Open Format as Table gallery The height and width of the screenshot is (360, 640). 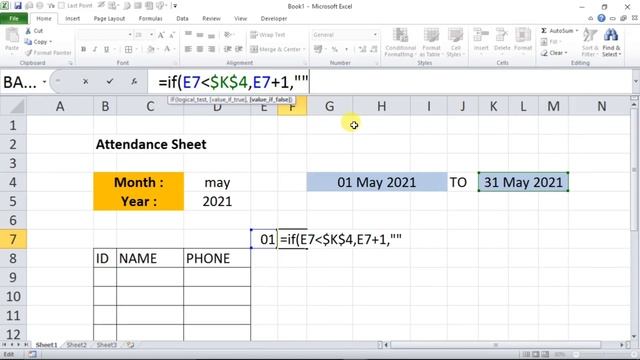[431, 42]
